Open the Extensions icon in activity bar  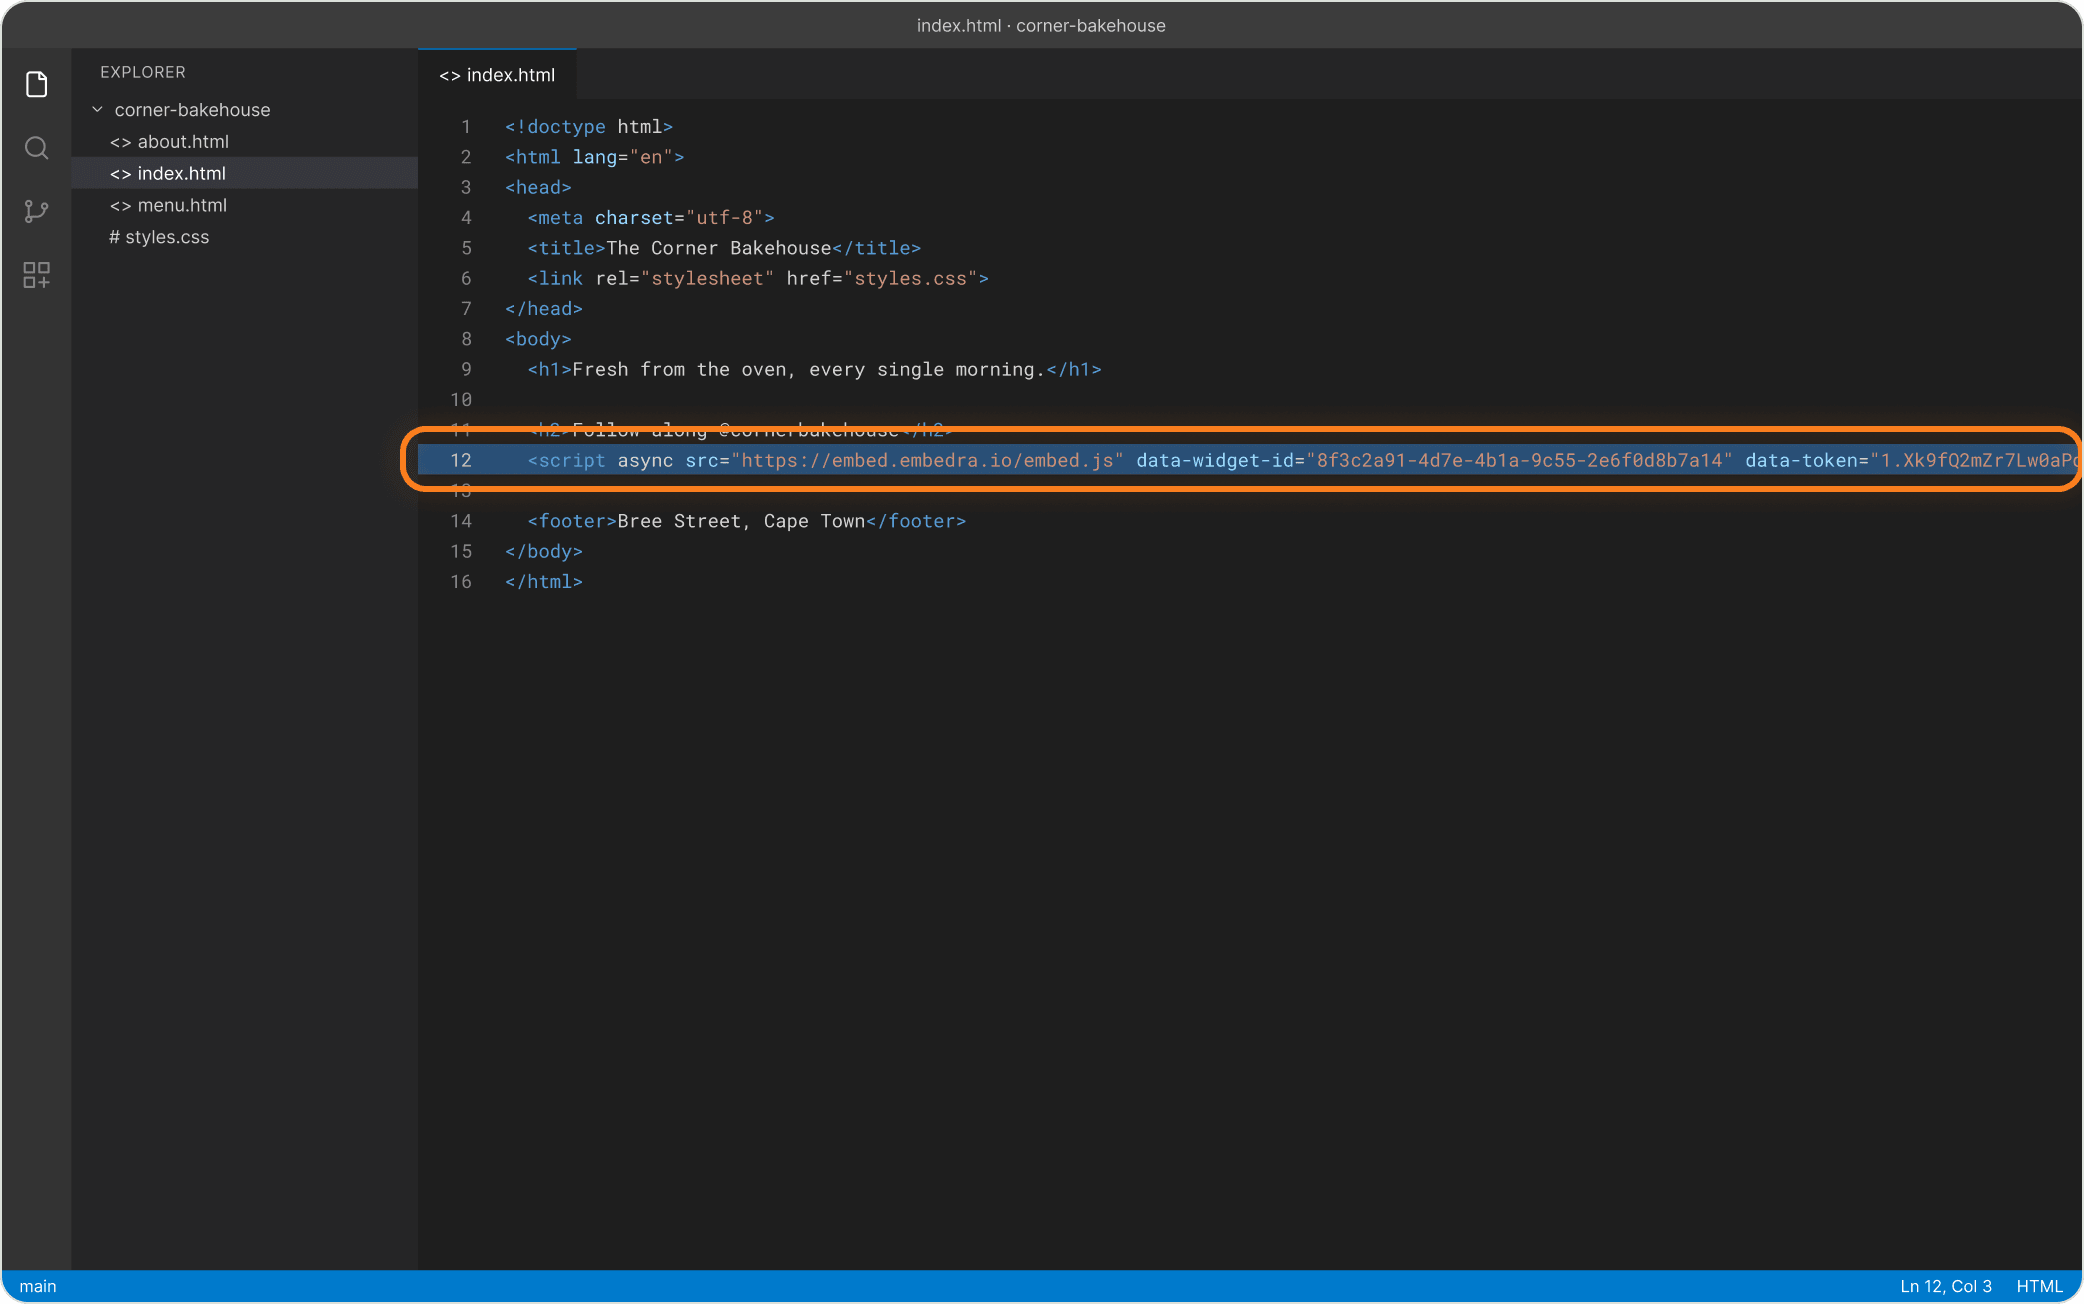click(36, 274)
